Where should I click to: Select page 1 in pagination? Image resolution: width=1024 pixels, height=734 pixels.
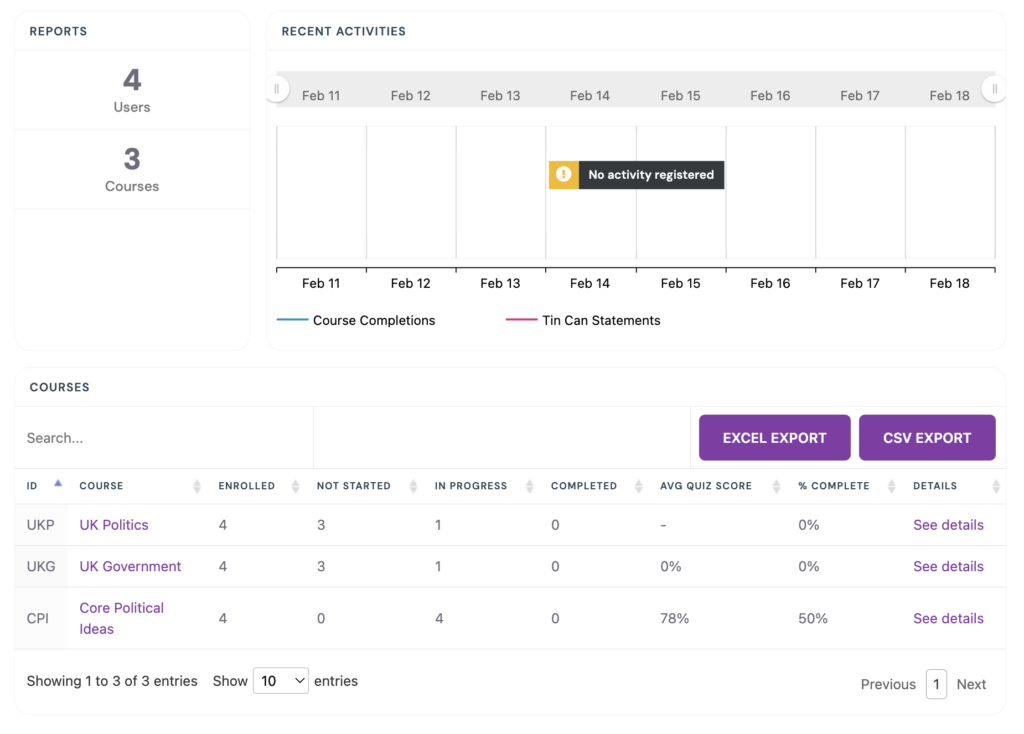click(x=936, y=684)
